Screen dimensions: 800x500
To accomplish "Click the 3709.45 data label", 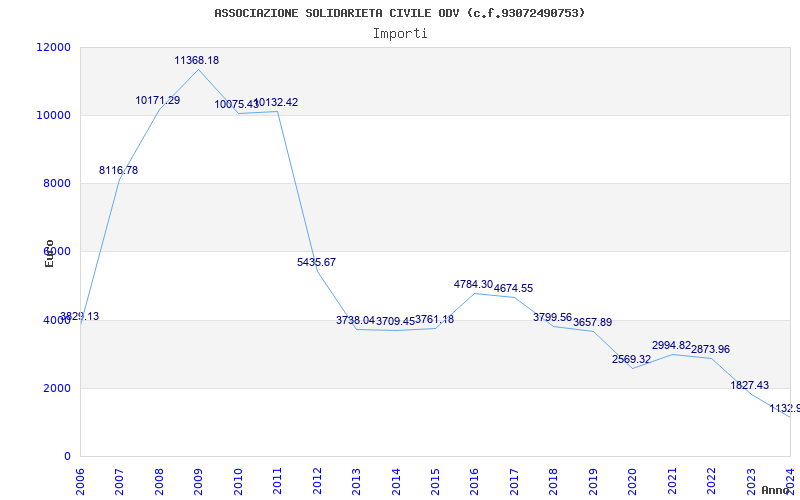I will coord(395,321).
